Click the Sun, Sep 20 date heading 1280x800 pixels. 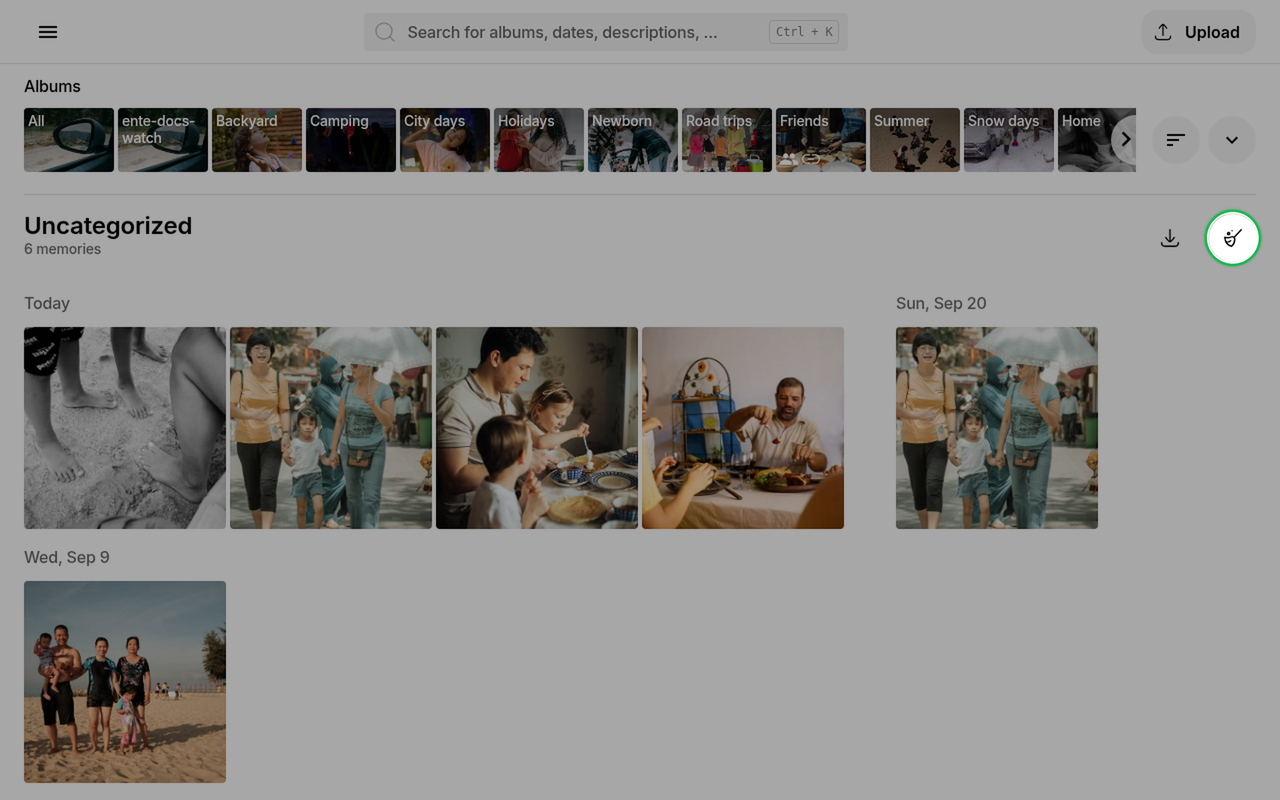(941, 303)
